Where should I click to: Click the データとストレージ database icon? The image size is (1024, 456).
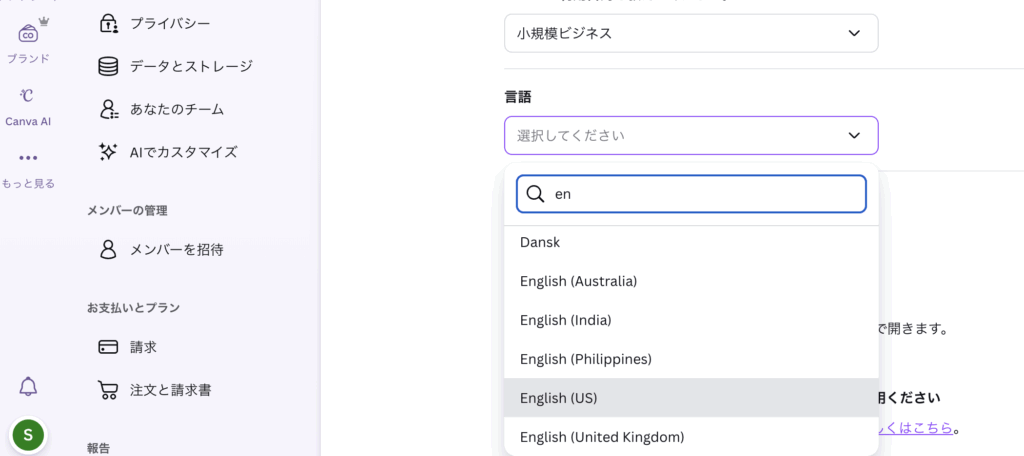click(x=108, y=66)
